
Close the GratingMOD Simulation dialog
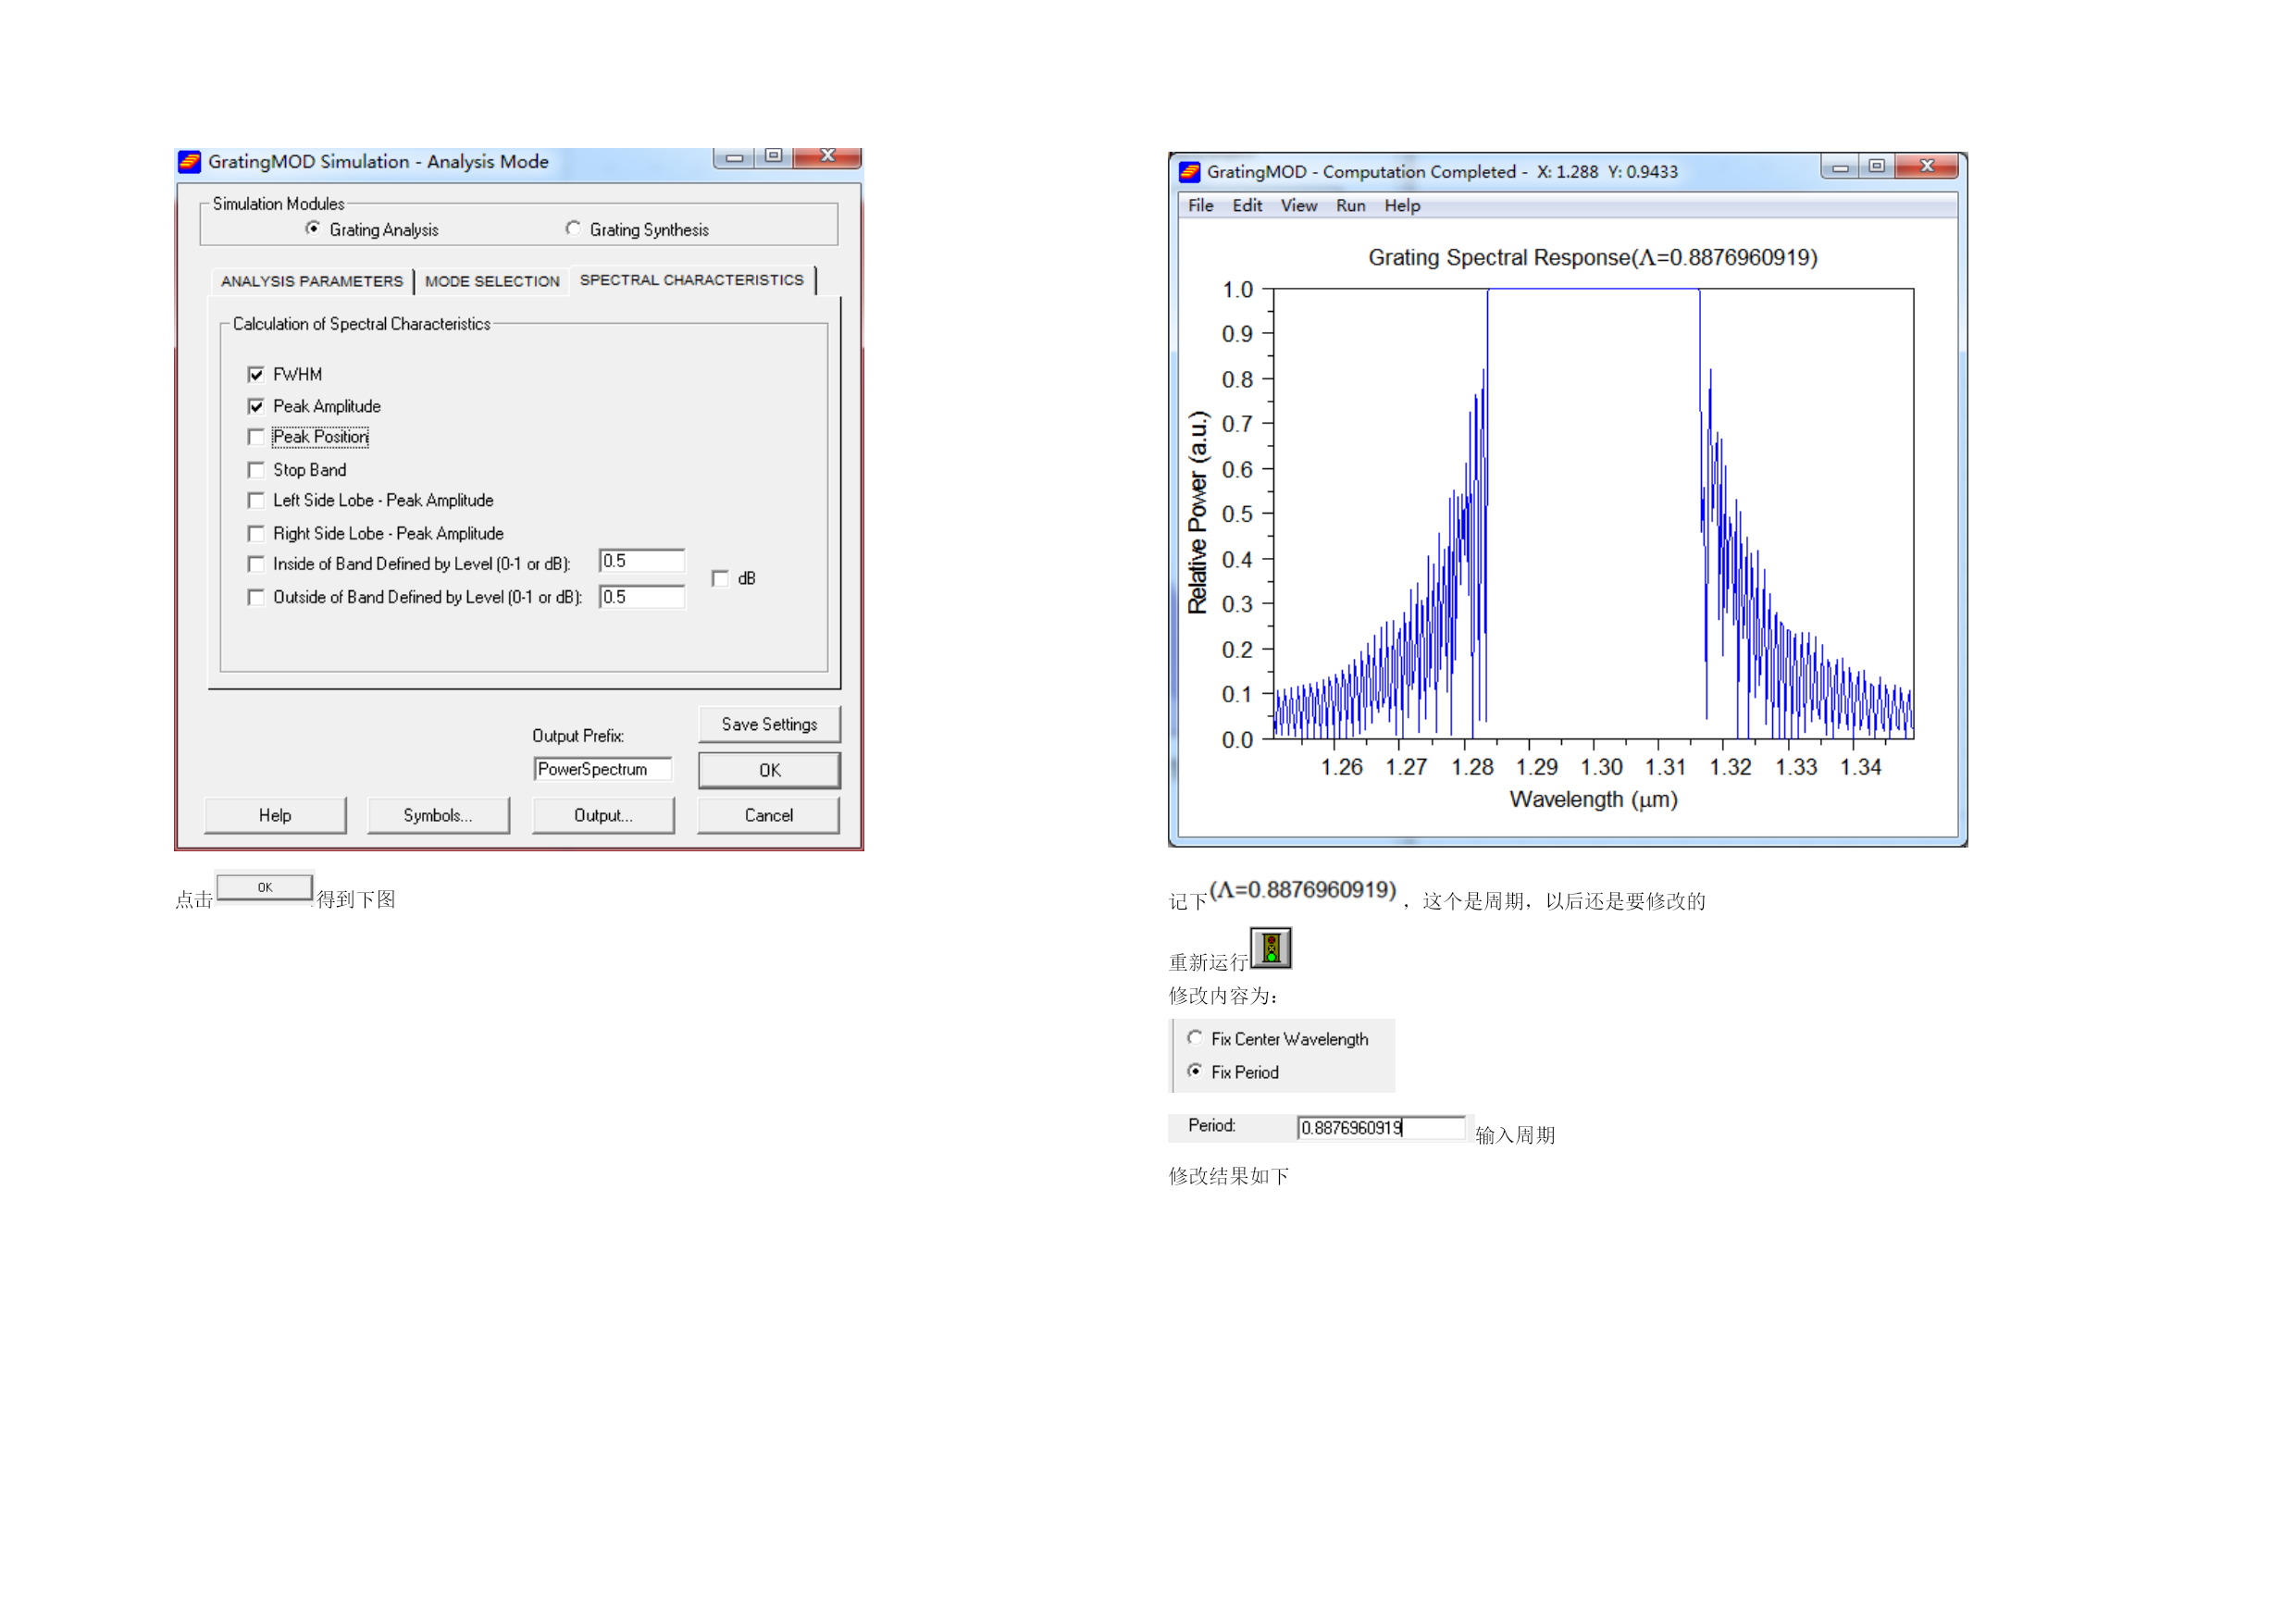coord(828,156)
